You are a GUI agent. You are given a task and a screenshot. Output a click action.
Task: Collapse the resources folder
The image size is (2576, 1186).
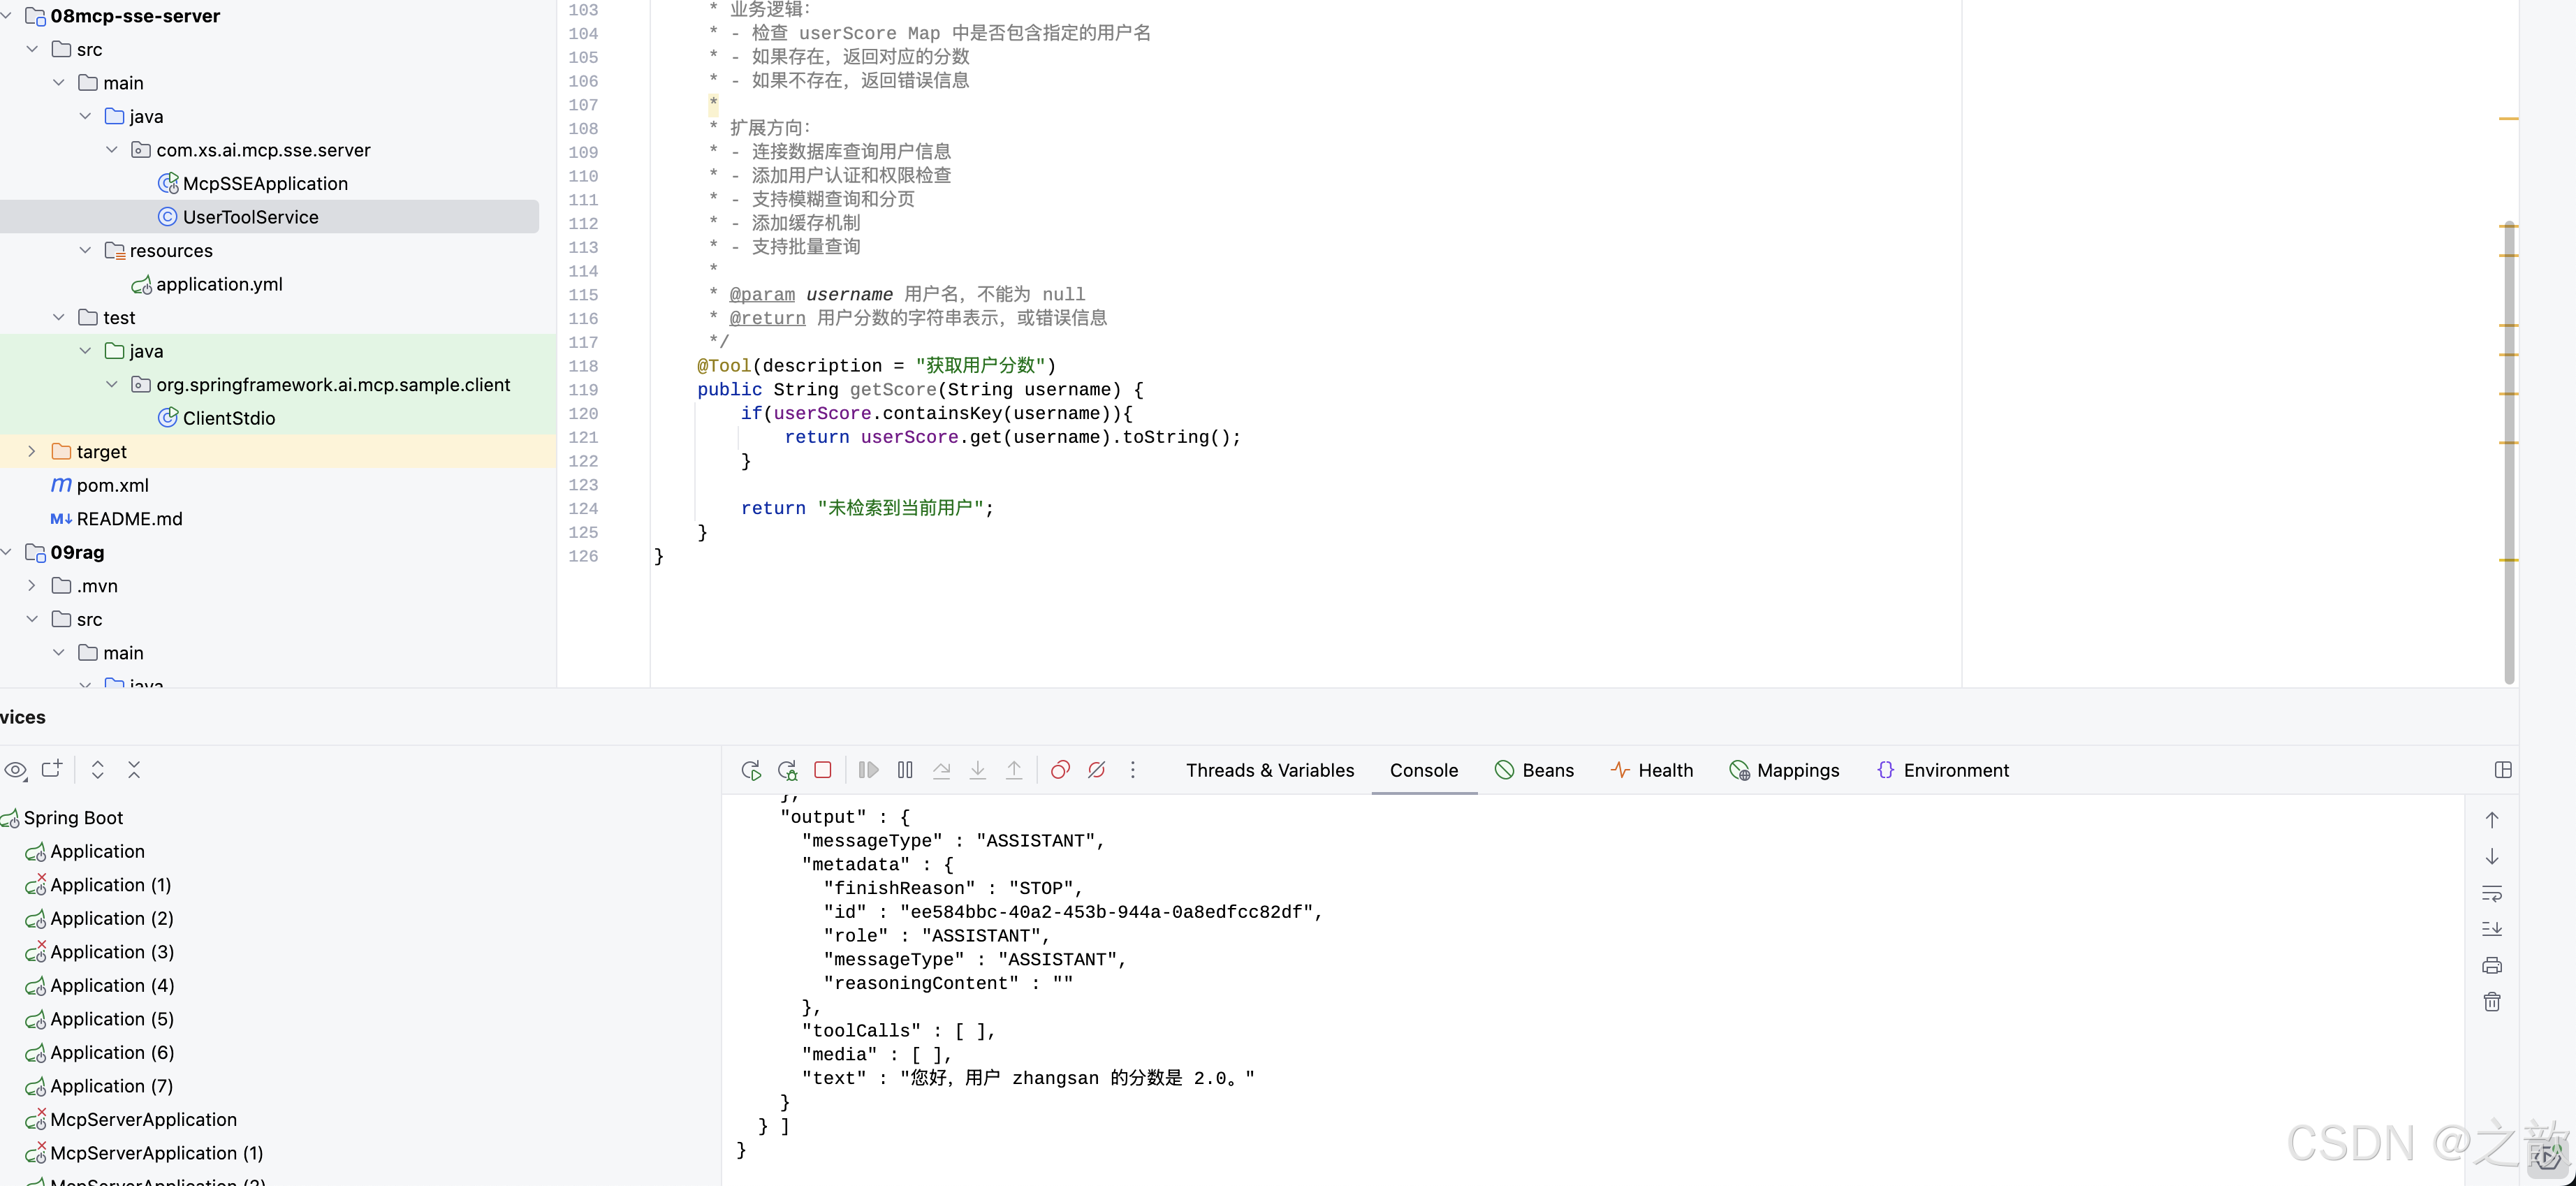(x=85, y=251)
